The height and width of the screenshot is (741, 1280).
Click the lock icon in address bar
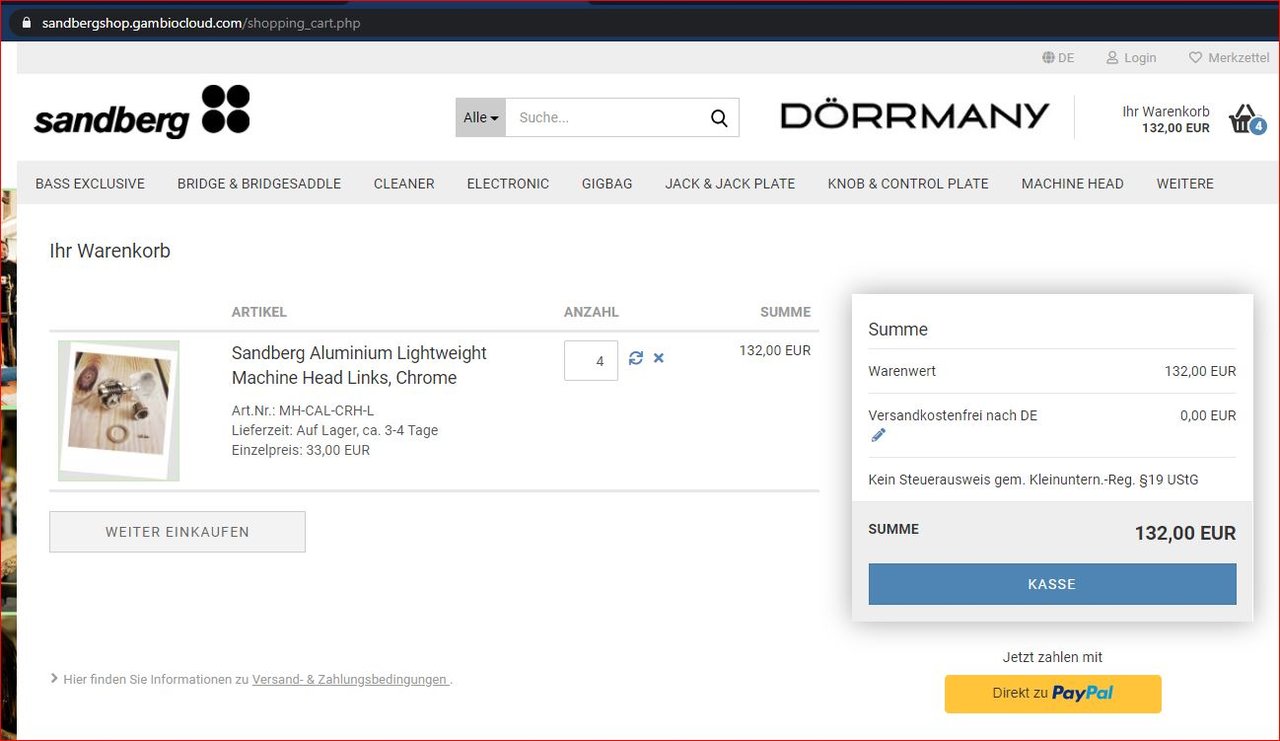27,22
